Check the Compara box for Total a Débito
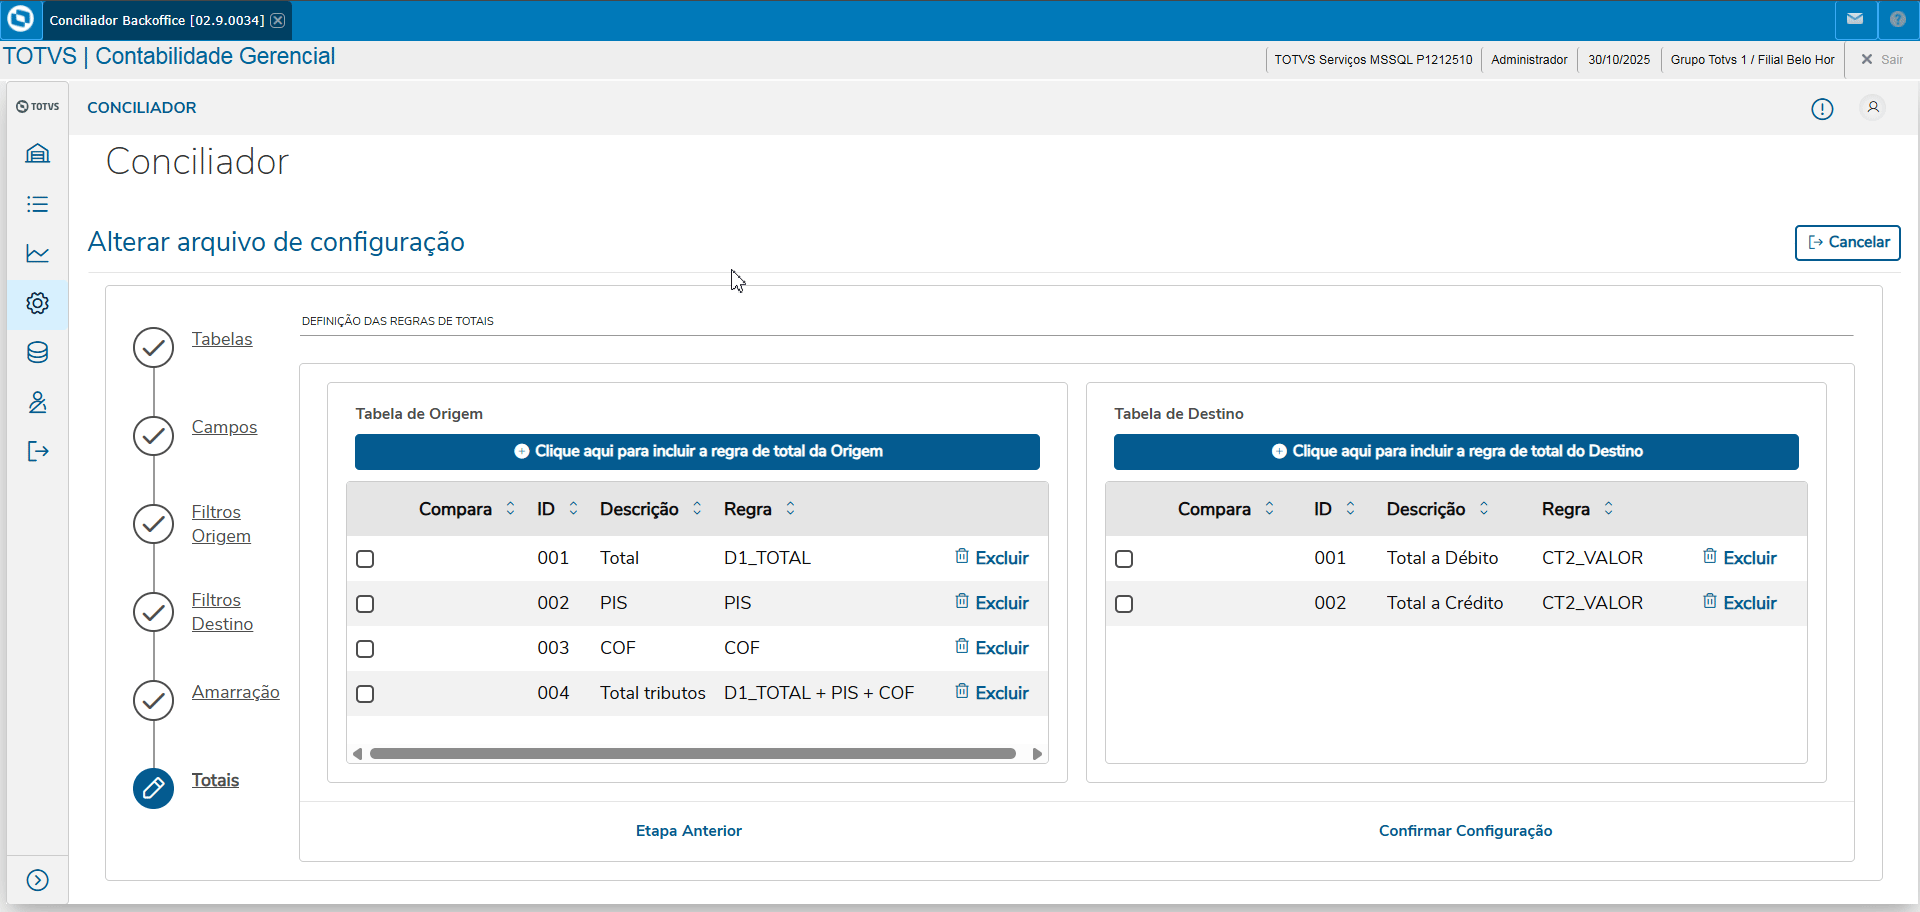The height and width of the screenshot is (912, 1920). (x=1124, y=559)
